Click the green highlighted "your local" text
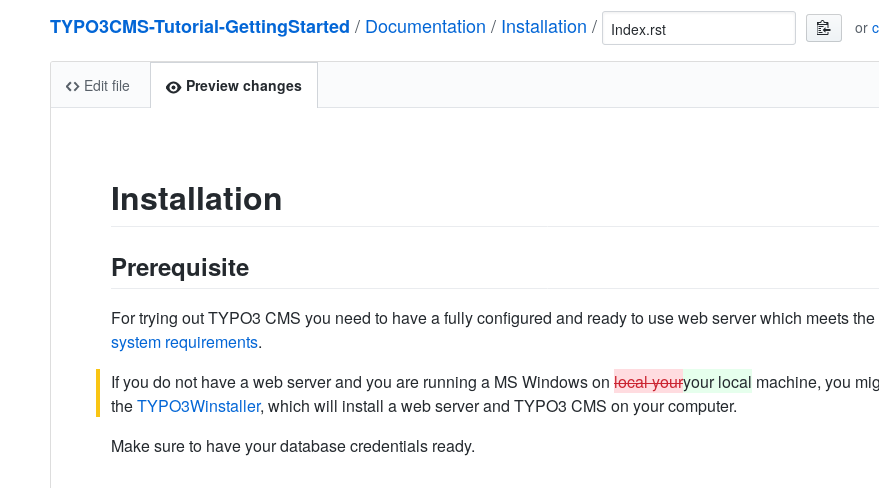Image resolution: width=879 pixels, height=488 pixels. (717, 382)
